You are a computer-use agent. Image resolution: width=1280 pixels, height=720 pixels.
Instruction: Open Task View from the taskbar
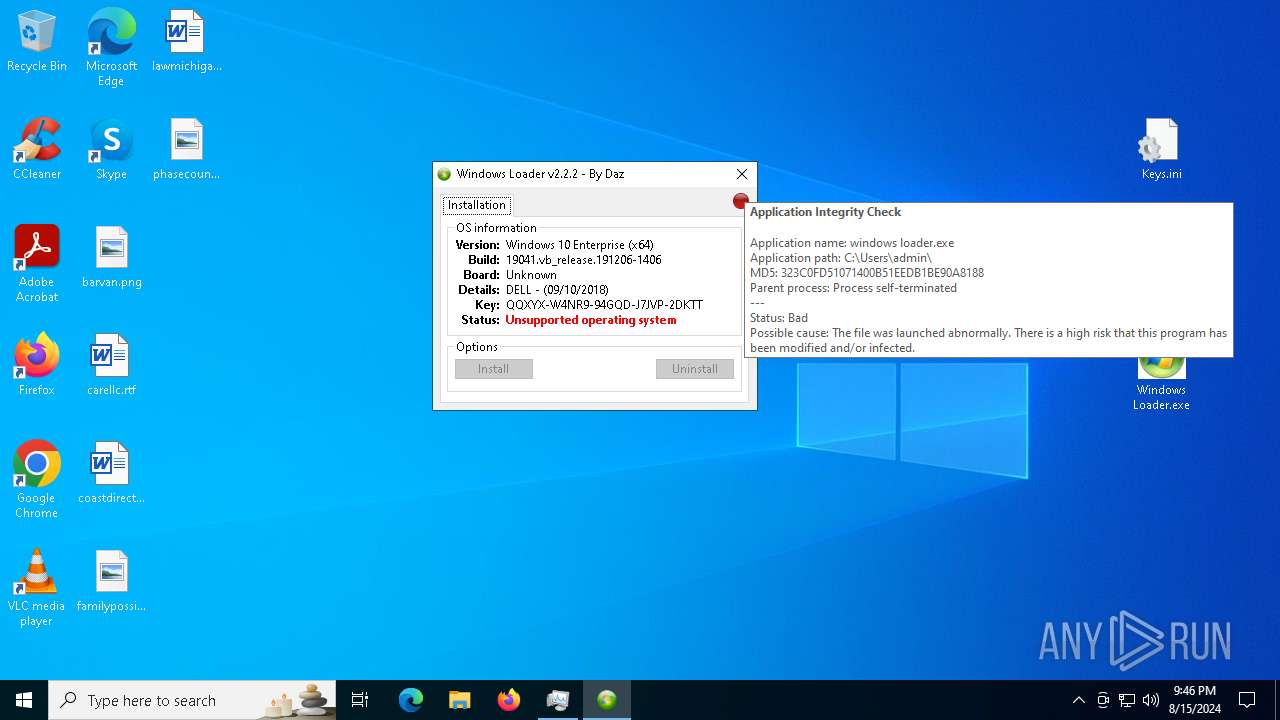(x=360, y=700)
